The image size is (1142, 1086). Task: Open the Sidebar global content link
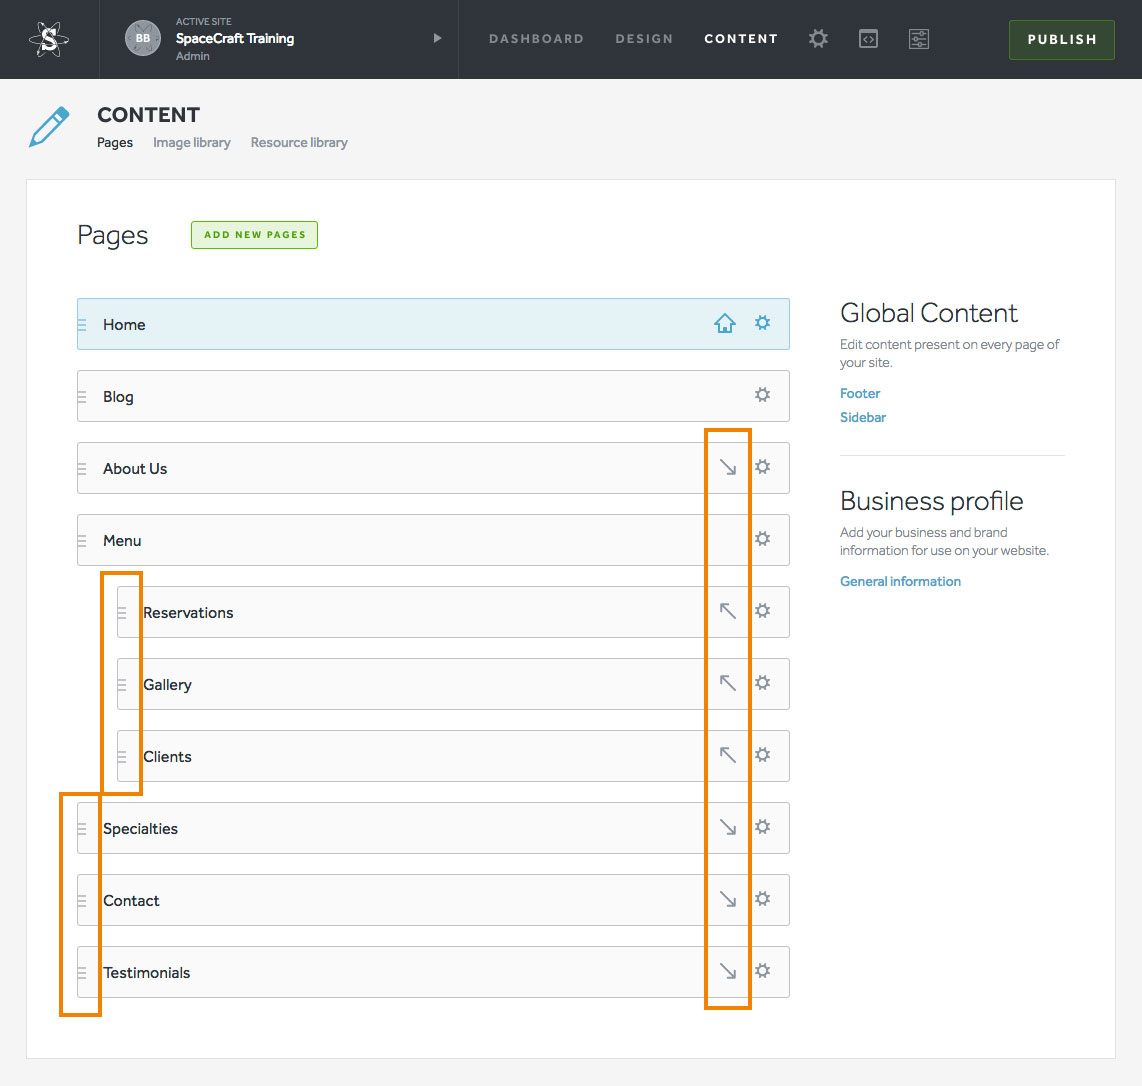[x=863, y=417]
